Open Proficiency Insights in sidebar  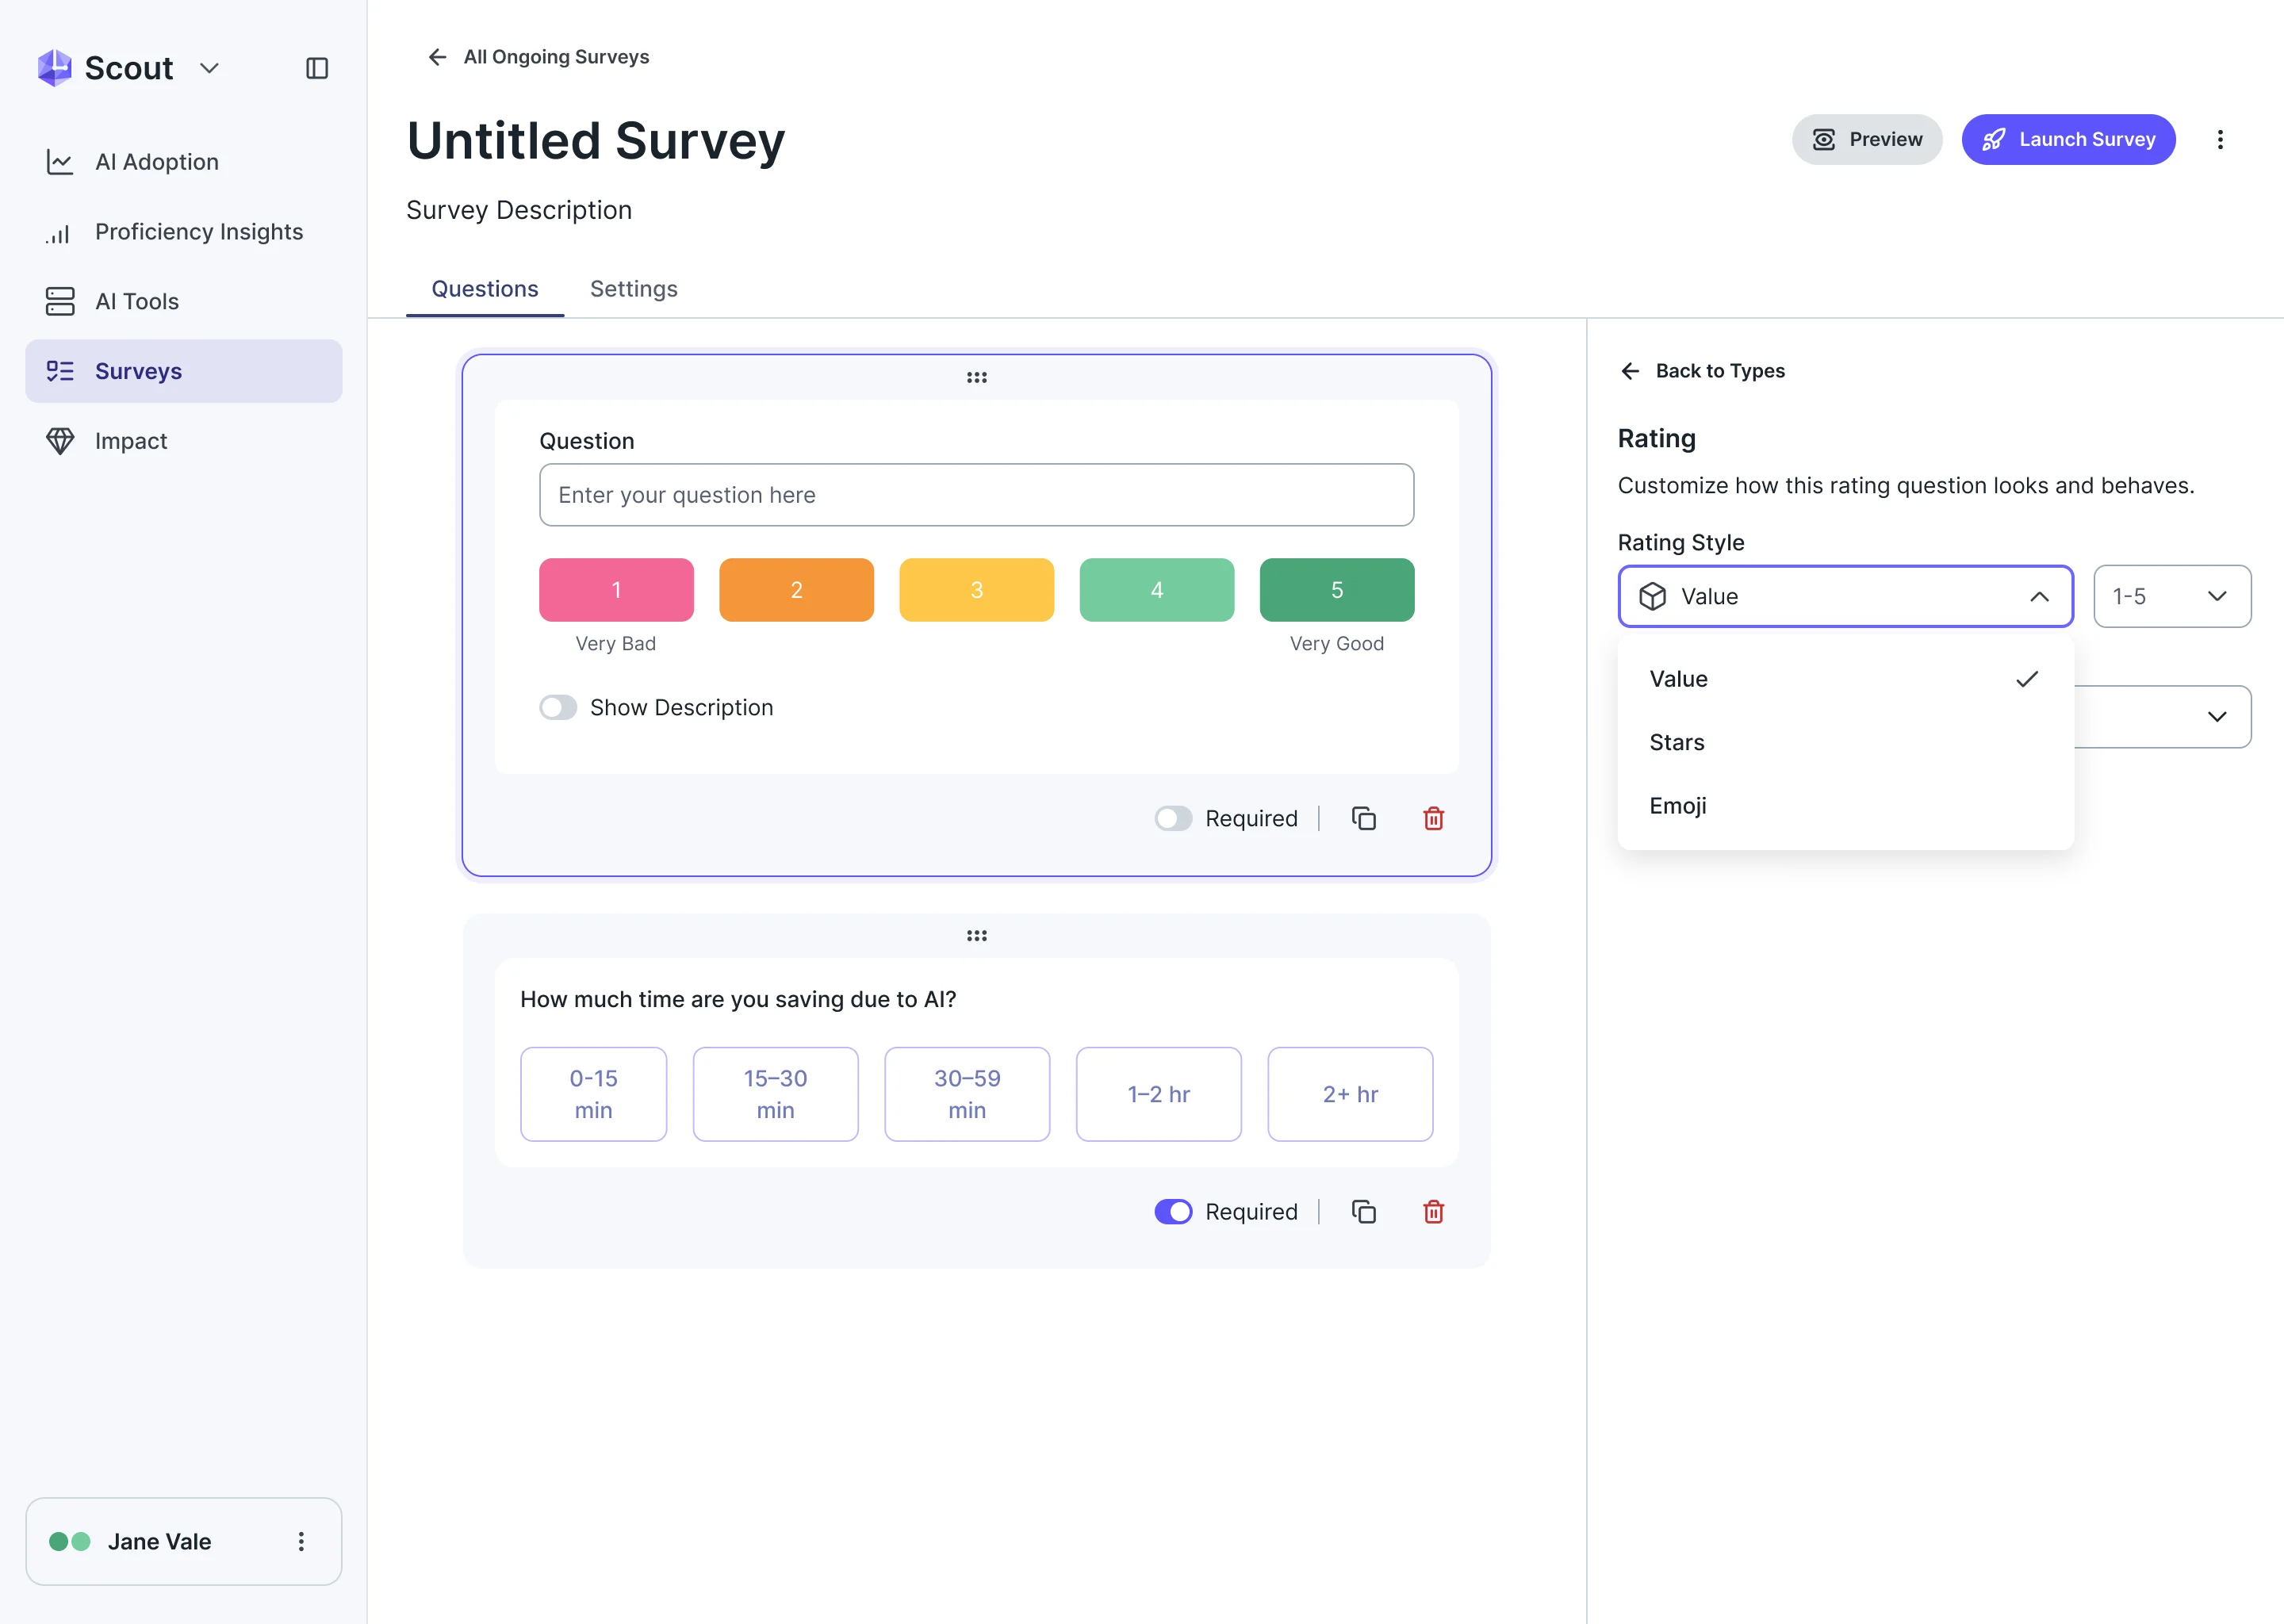point(184,232)
